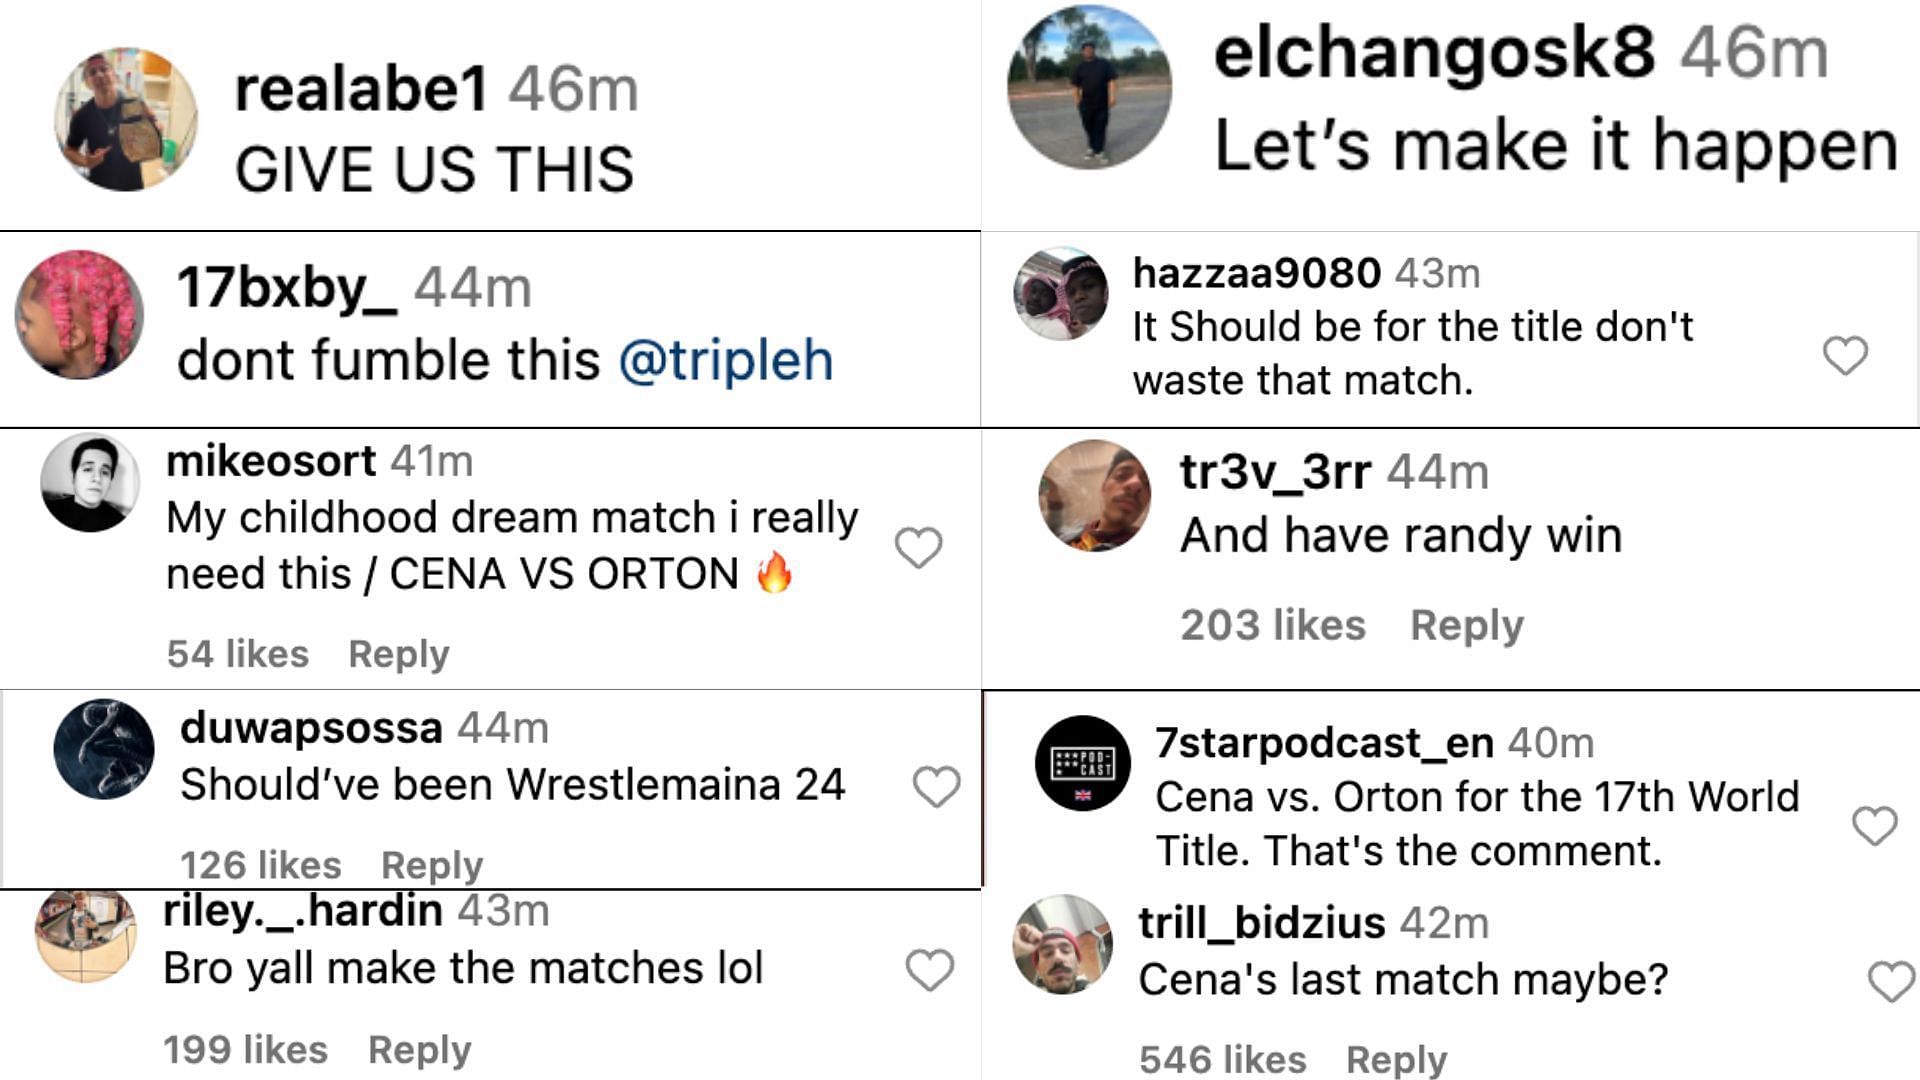Reply to tr3v_3rr's 'And have randy win'

click(1466, 625)
